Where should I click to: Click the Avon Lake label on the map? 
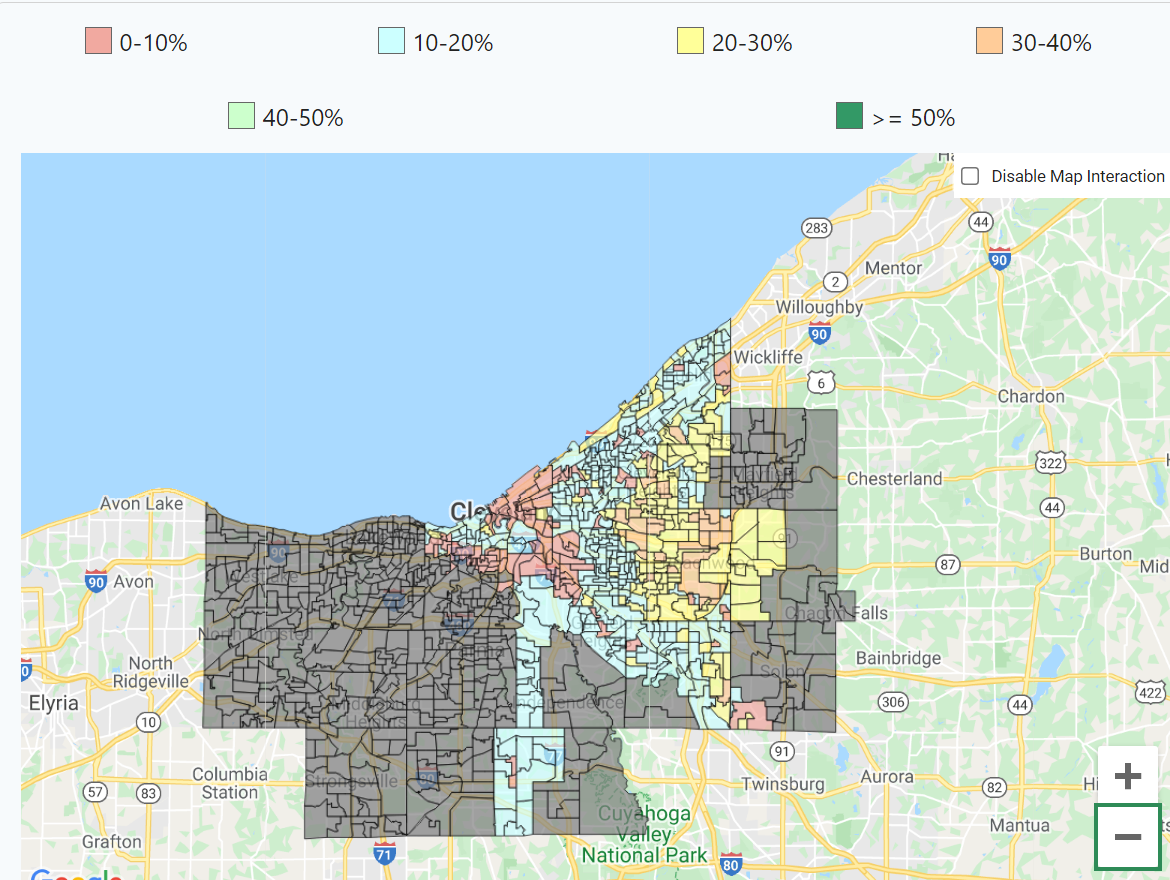point(142,504)
